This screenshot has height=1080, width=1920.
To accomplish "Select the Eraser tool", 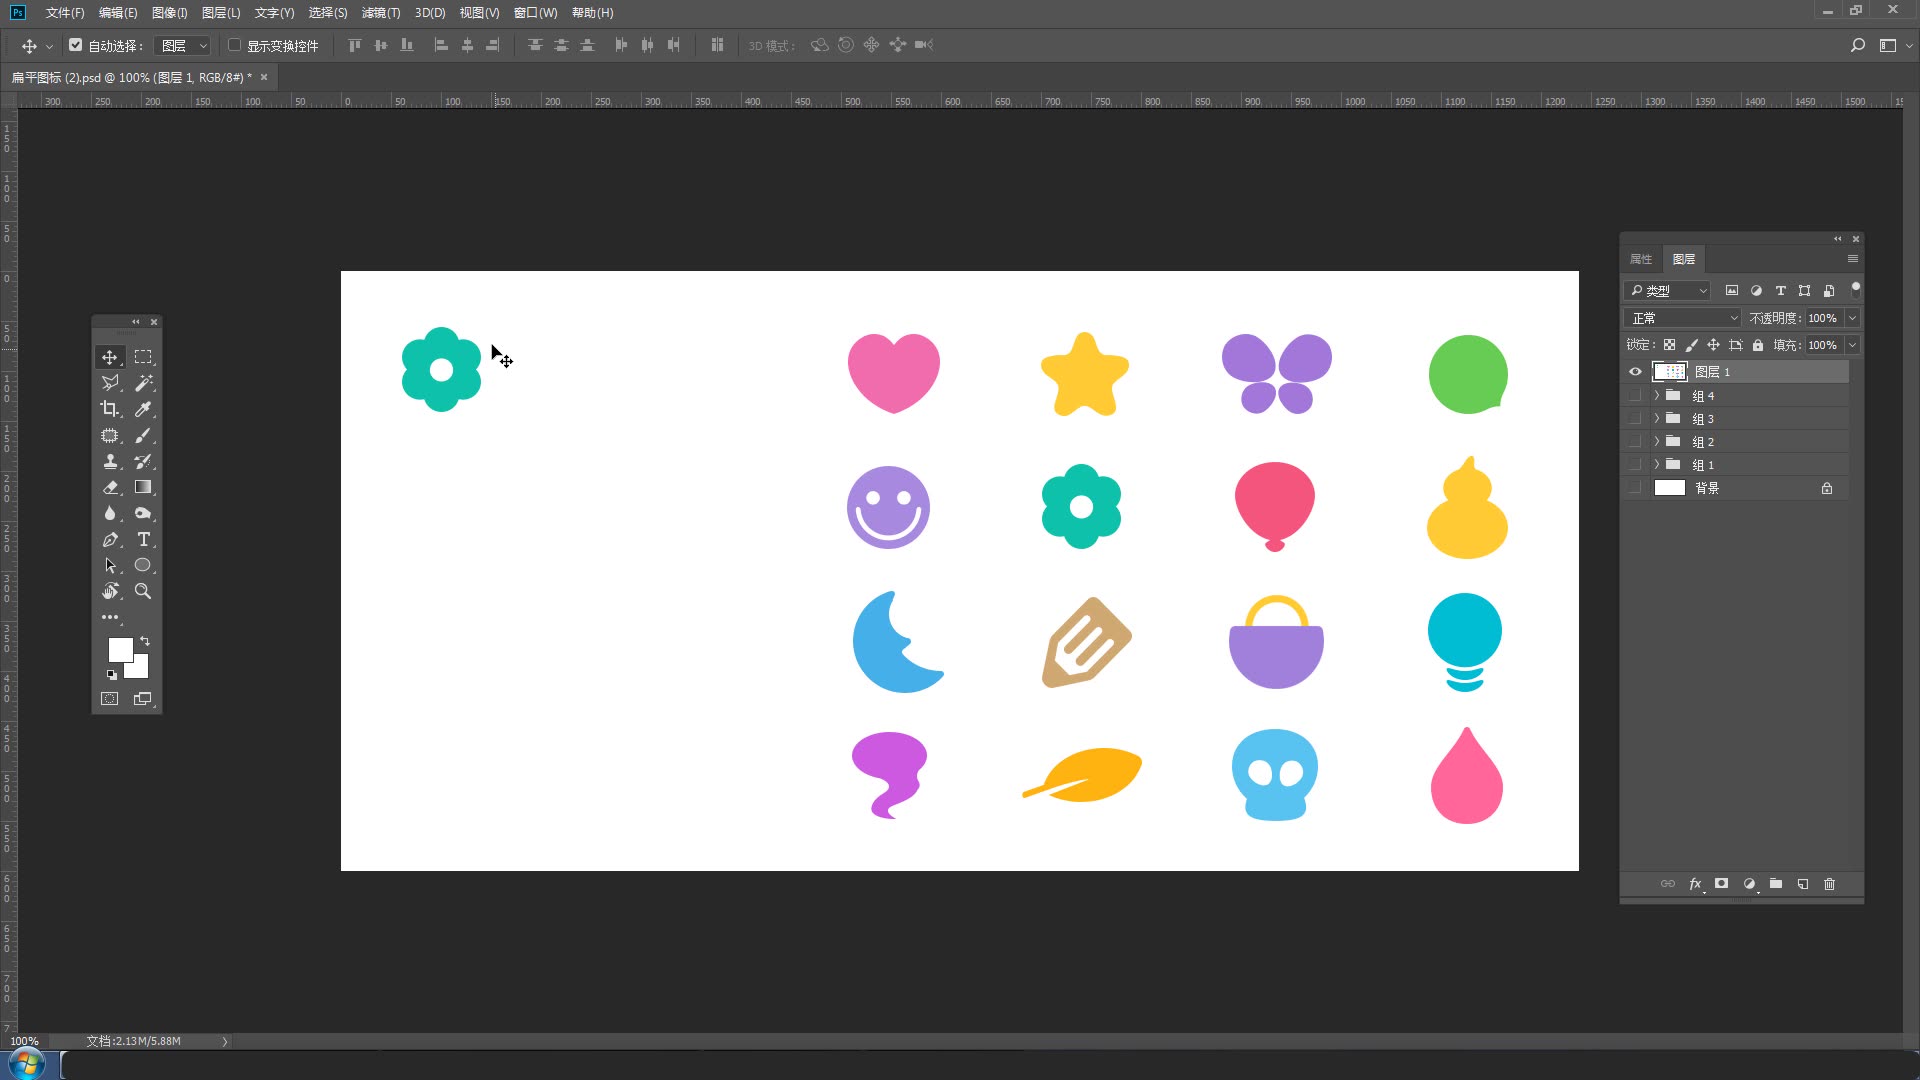I will [x=110, y=487].
